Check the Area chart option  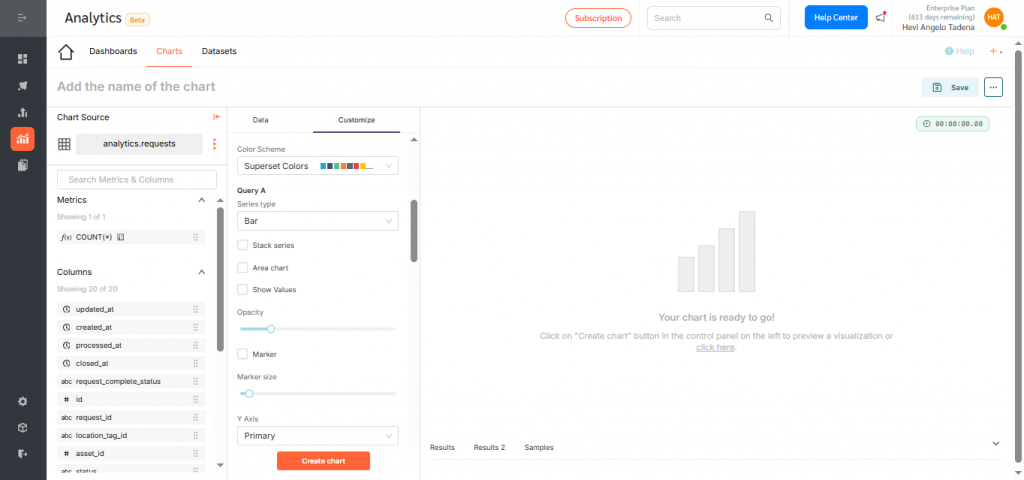[x=243, y=267]
